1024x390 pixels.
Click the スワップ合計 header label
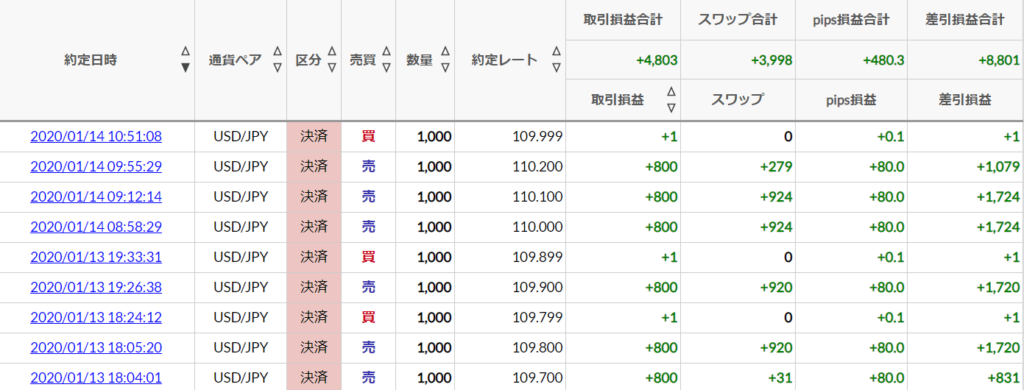(738, 20)
